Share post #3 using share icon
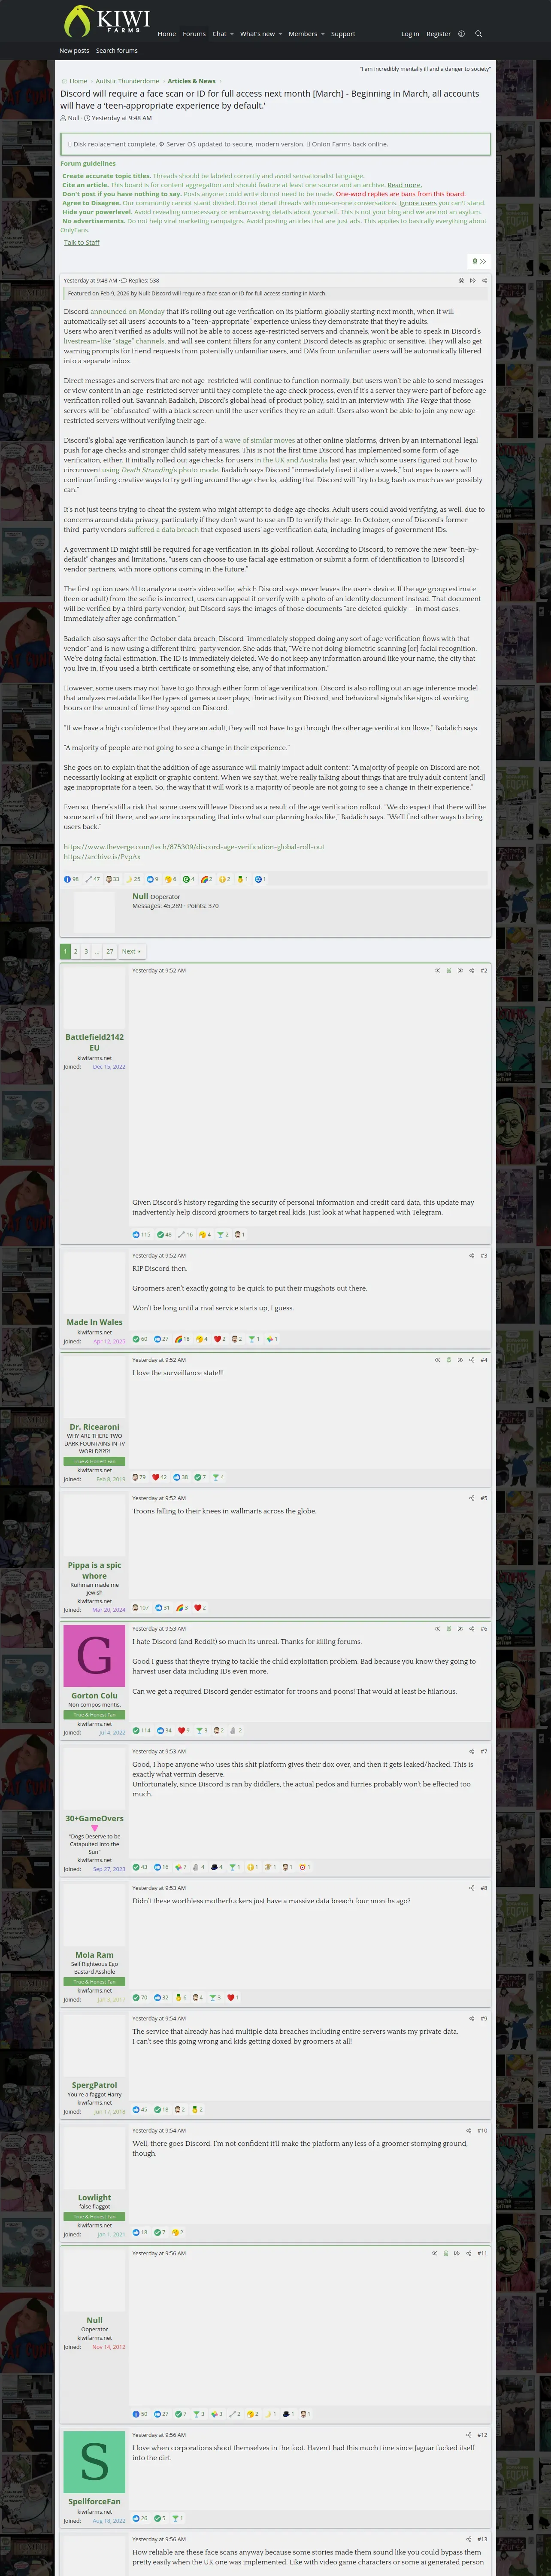551x2576 pixels. [x=472, y=1255]
